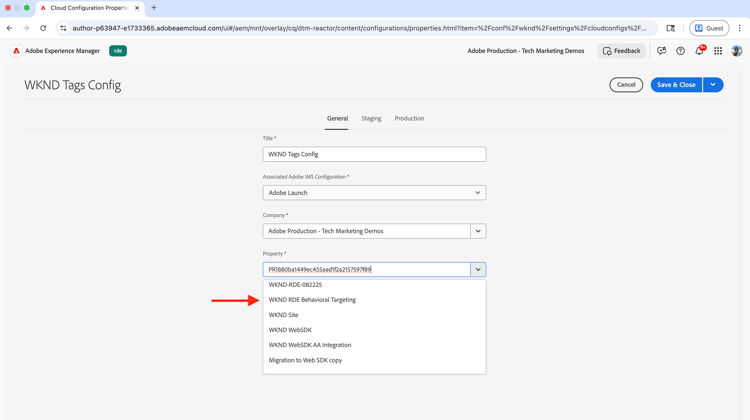Save and close the configuration
750x420 pixels.
(x=676, y=85)
